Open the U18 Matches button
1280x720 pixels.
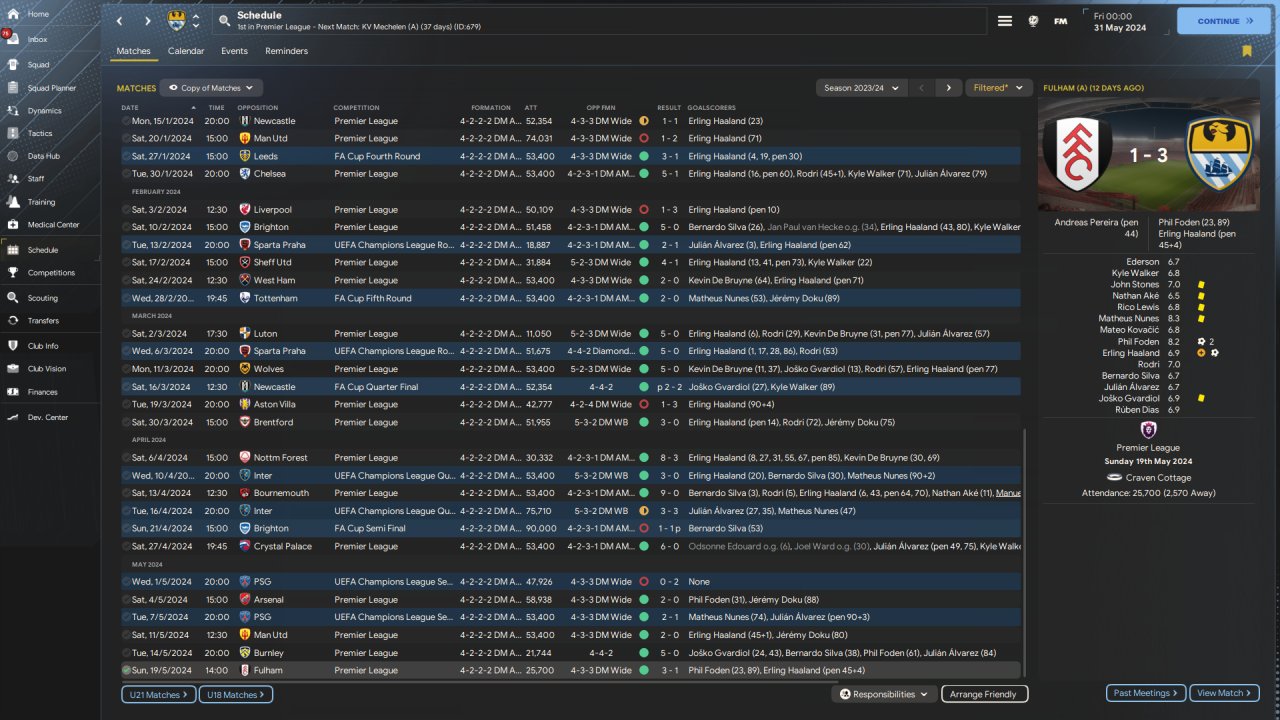point(235,694)
